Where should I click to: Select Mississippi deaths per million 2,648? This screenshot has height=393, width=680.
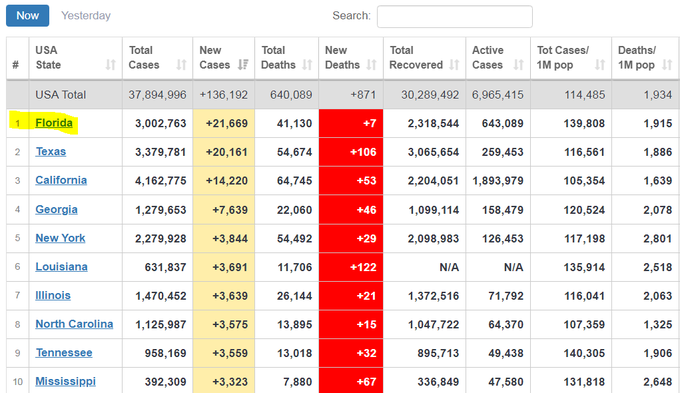[x=657, y=382]
